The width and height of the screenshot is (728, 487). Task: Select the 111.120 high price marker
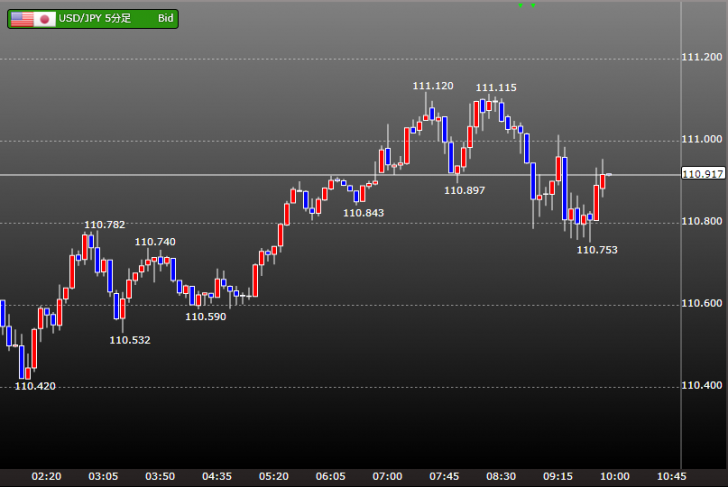coord(432,87)
